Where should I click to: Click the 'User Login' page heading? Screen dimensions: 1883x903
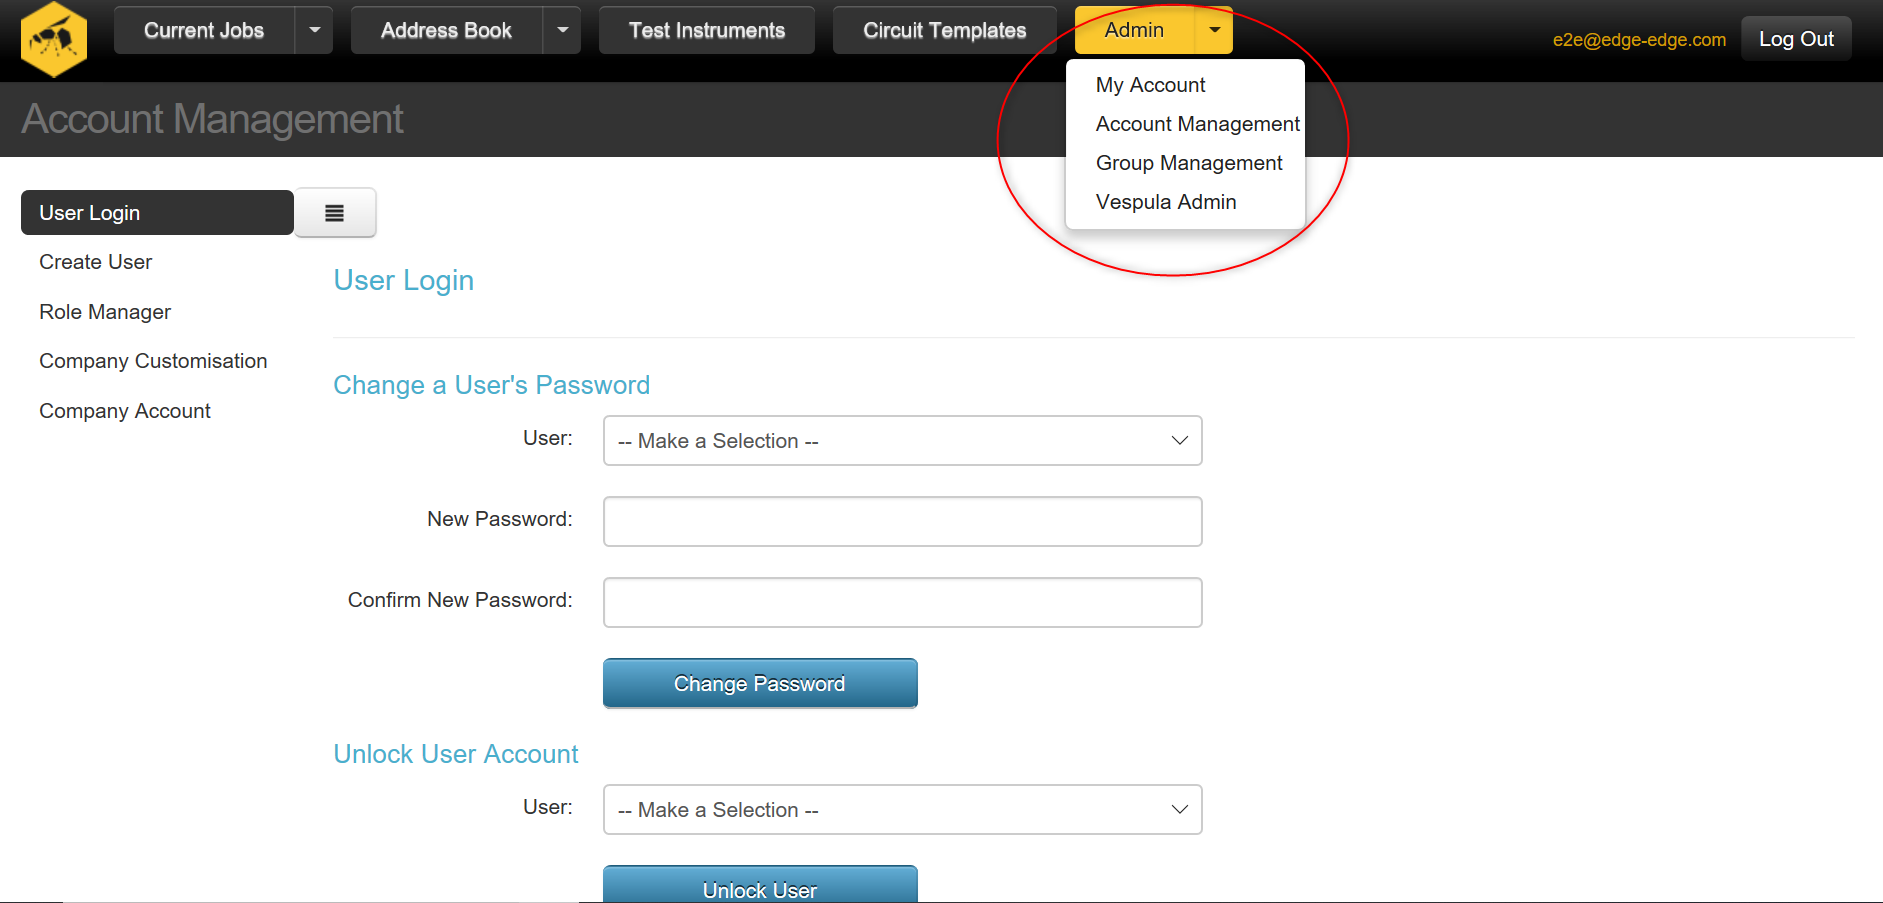coord(404,281)
